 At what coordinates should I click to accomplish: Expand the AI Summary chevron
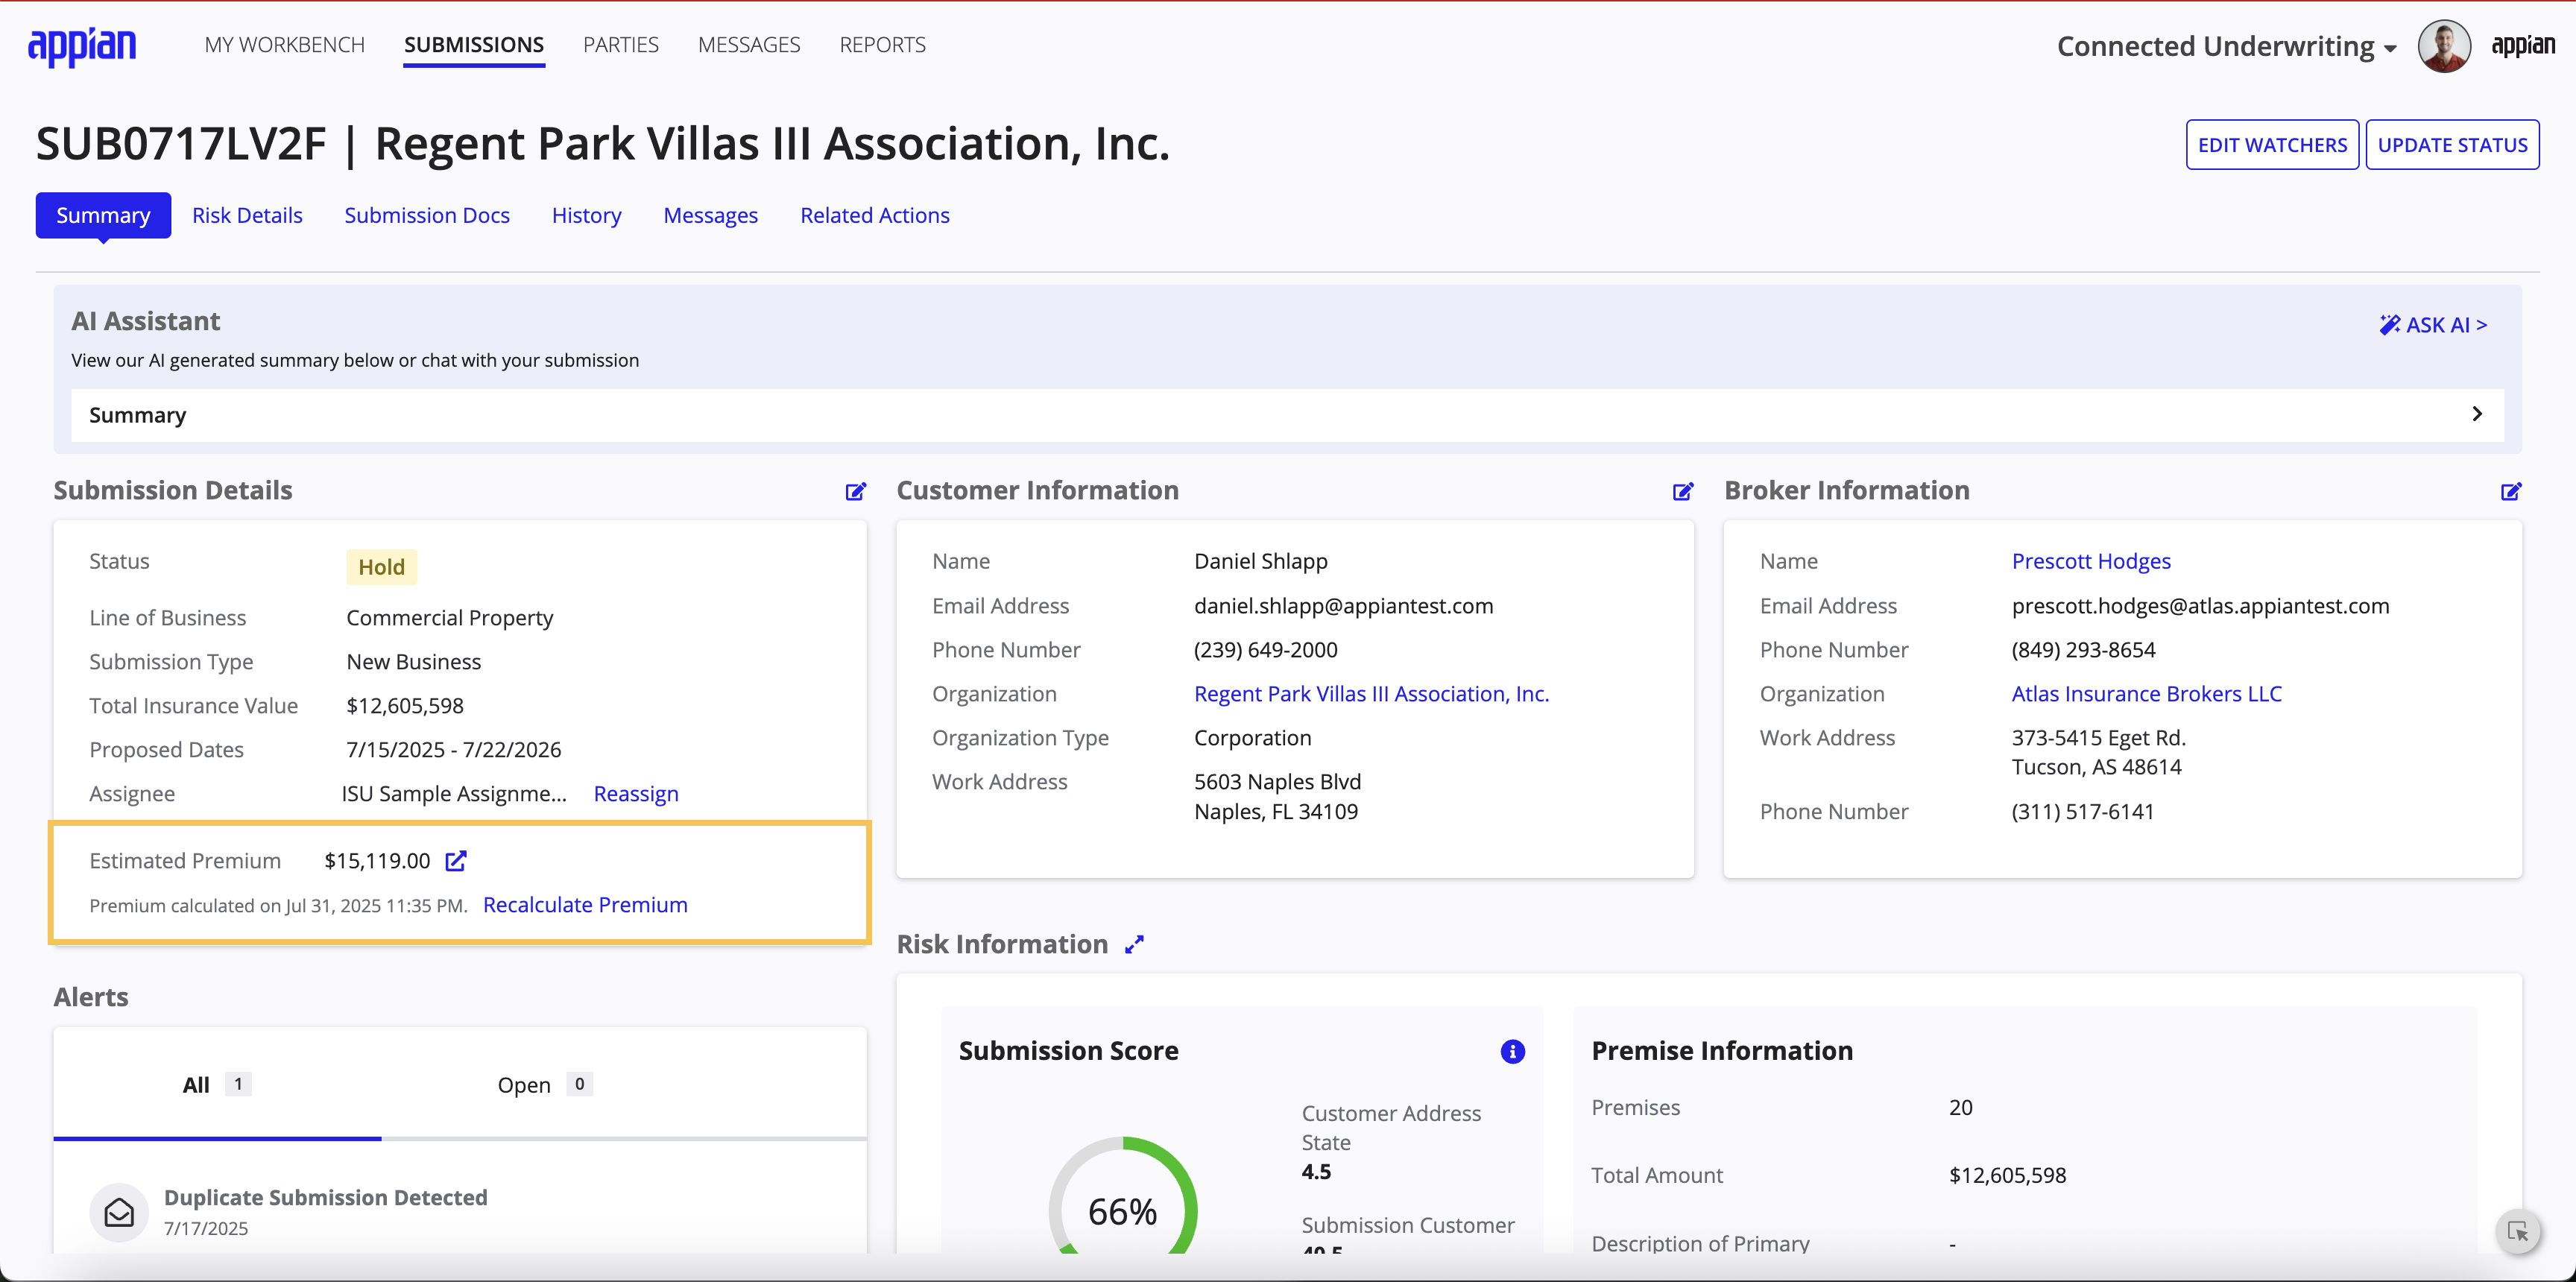click(2477, 414)
